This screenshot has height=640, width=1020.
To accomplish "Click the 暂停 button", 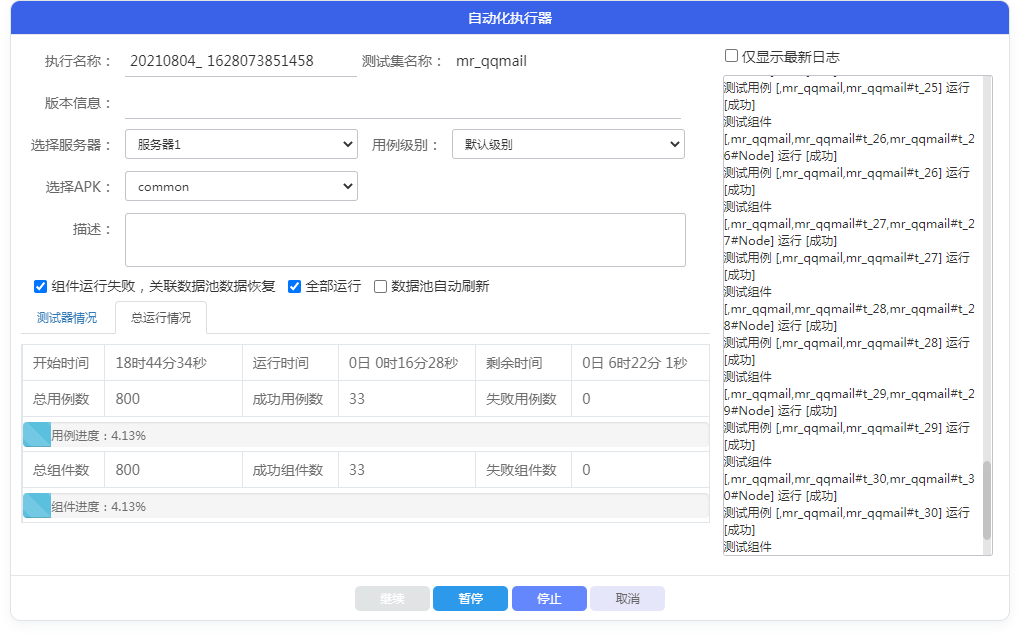I will pyautogui.click(x=470, y=599).
